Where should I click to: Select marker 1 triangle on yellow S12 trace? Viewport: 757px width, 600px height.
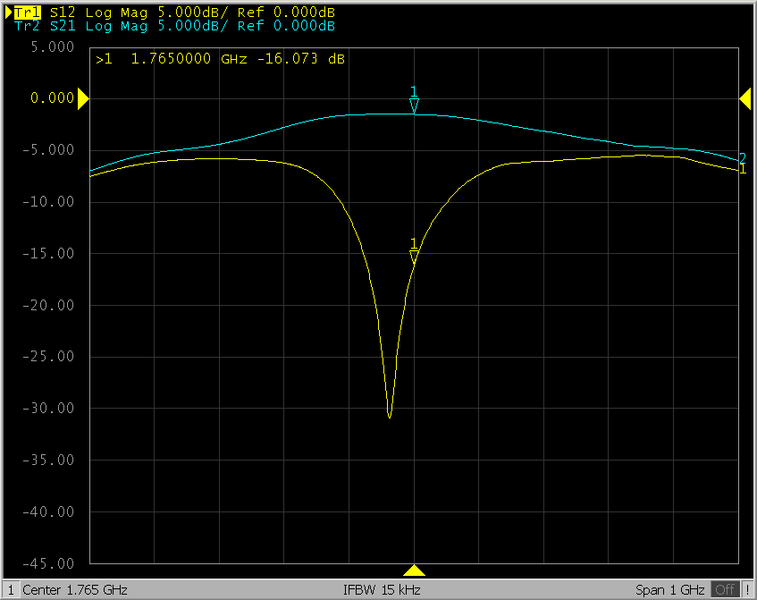414,256
